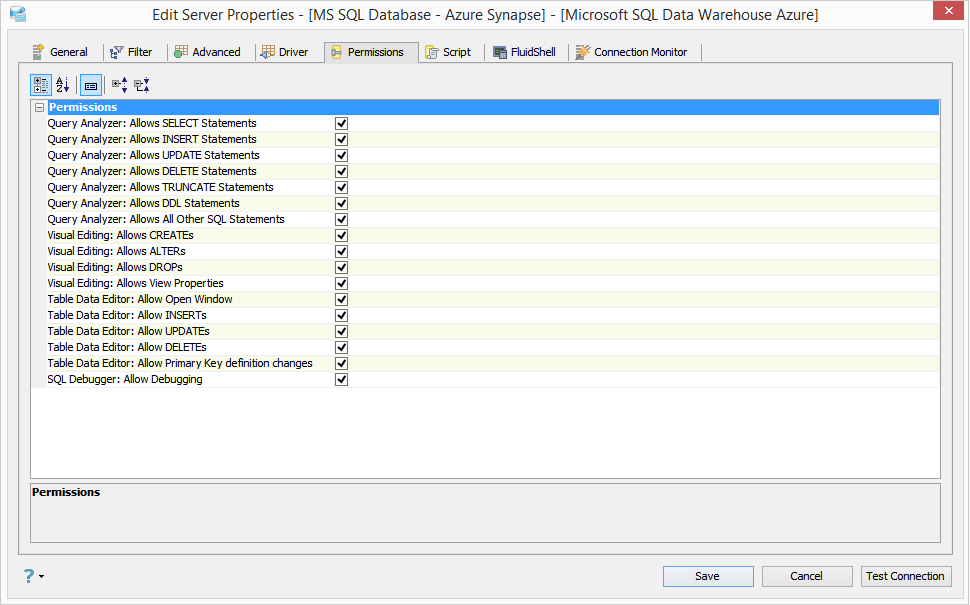
Task: Toggle Visual Editing Allows DROPs checkbox
Action: (341, 267)
